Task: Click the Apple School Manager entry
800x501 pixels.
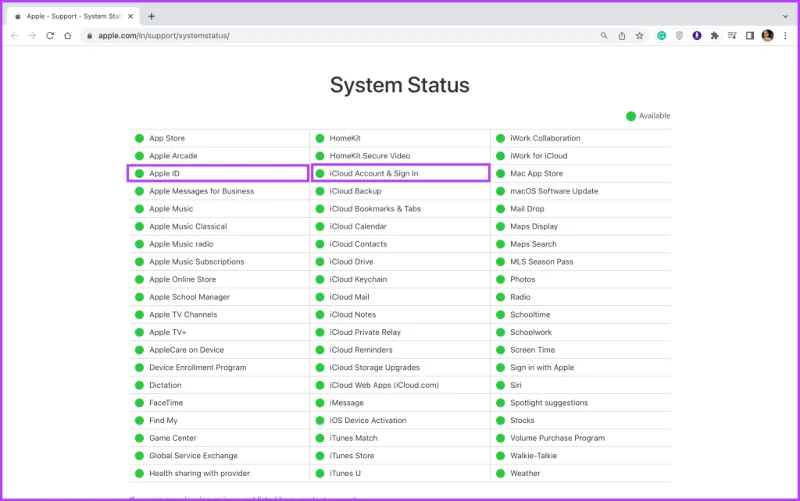Action: click(189, 297)
